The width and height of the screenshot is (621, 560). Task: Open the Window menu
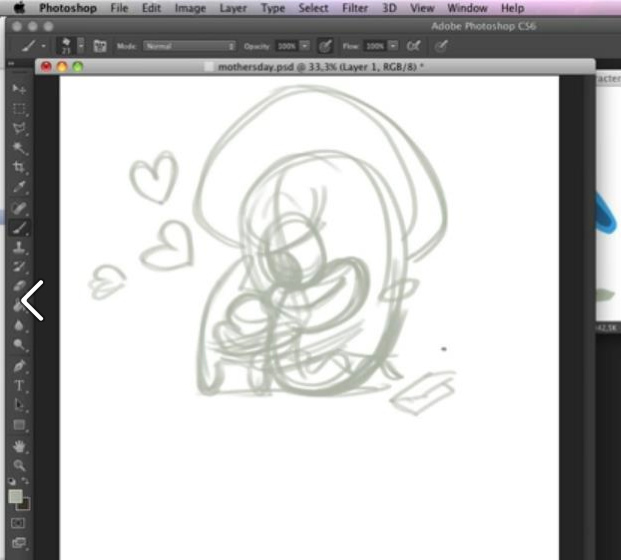pos(467,8)
